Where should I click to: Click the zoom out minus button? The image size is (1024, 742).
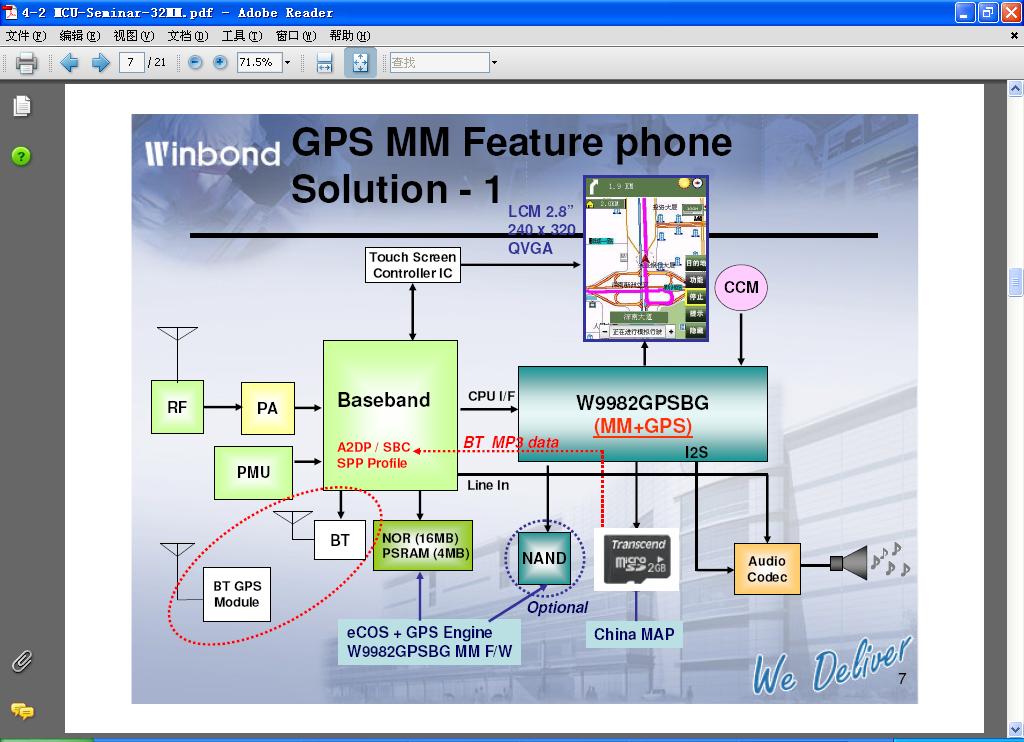pyautogui.click(x=195, y=63)
